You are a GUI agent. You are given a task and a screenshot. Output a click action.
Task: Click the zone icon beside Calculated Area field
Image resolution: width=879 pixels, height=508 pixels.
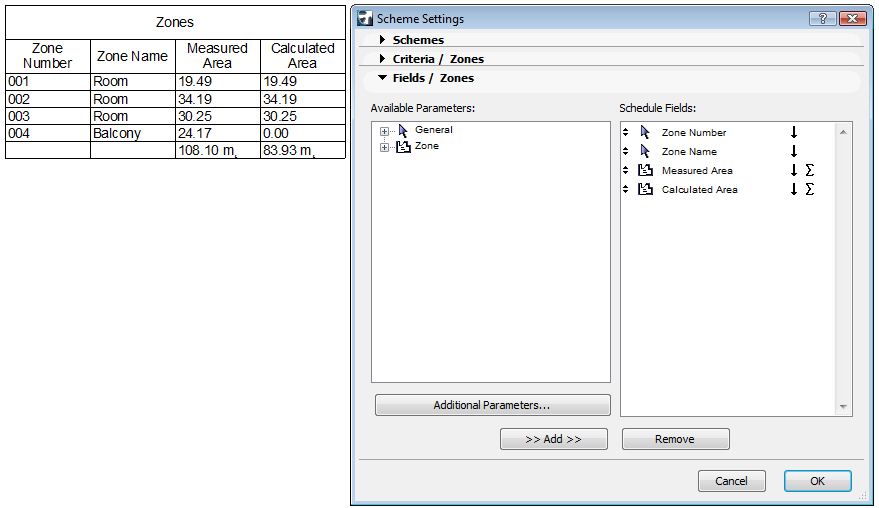646,190
